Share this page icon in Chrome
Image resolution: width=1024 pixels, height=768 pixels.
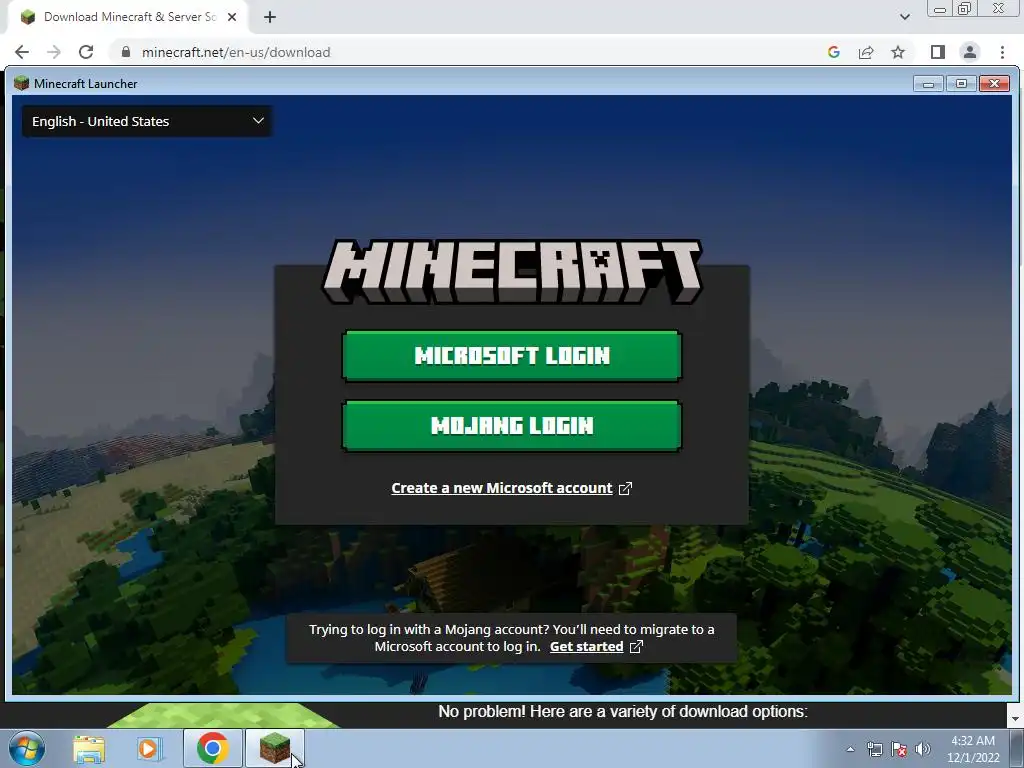[866, 52]
